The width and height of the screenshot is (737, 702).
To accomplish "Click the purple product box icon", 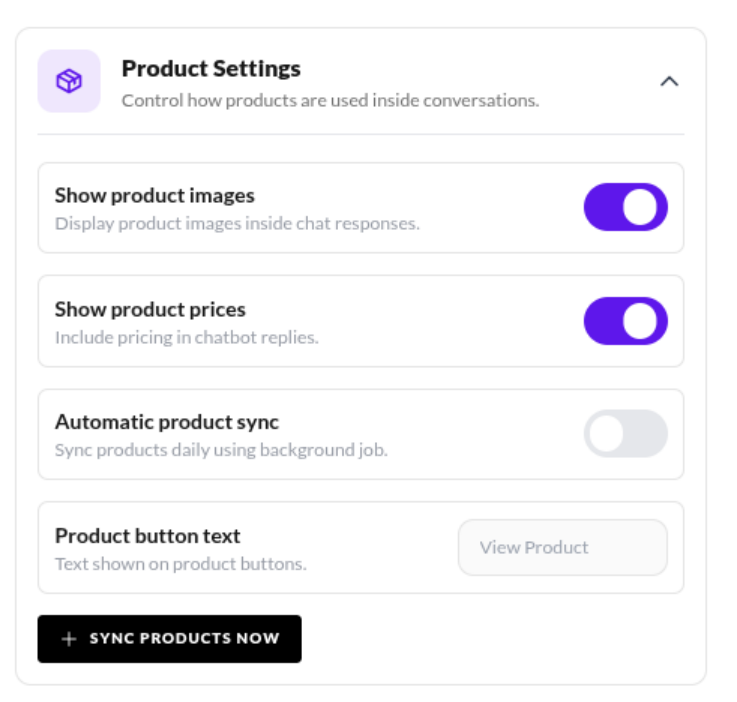I will coord(69,81).
